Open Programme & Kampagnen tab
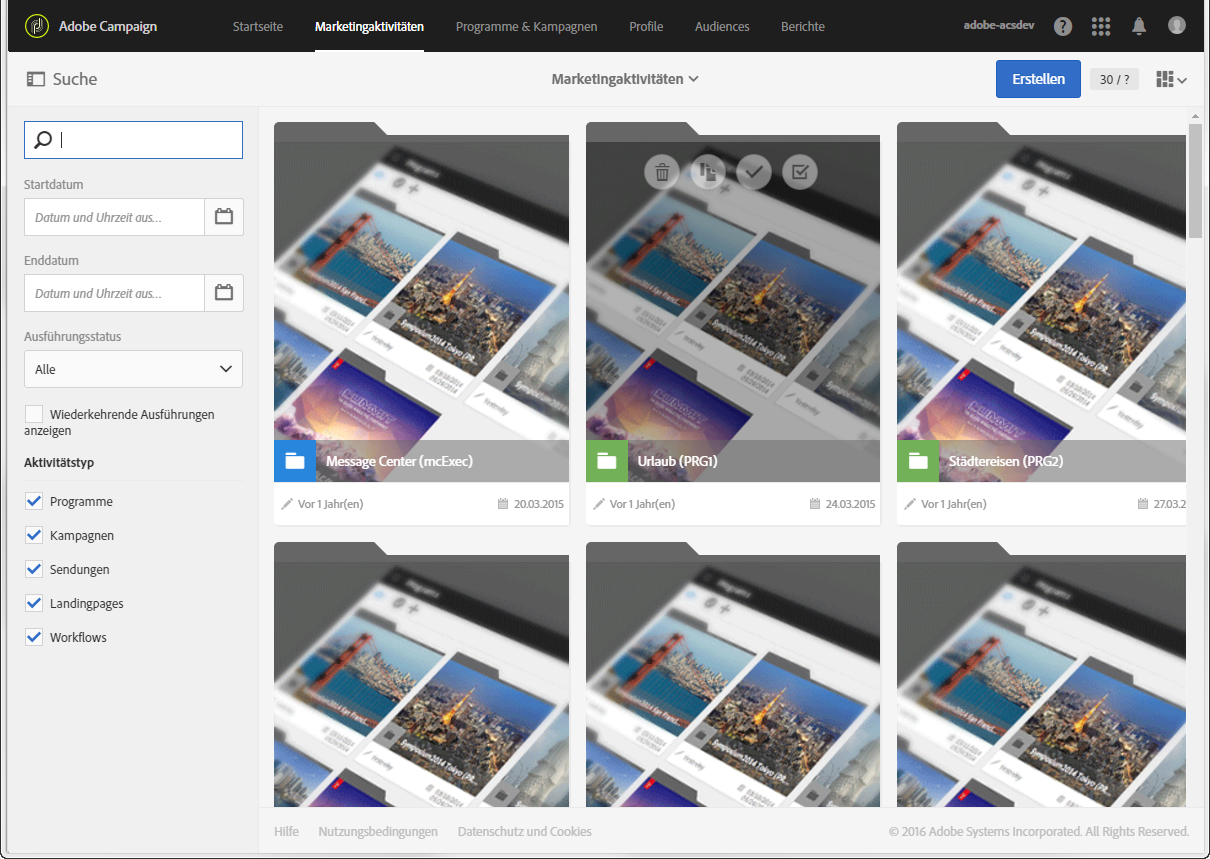 point(526,27)
